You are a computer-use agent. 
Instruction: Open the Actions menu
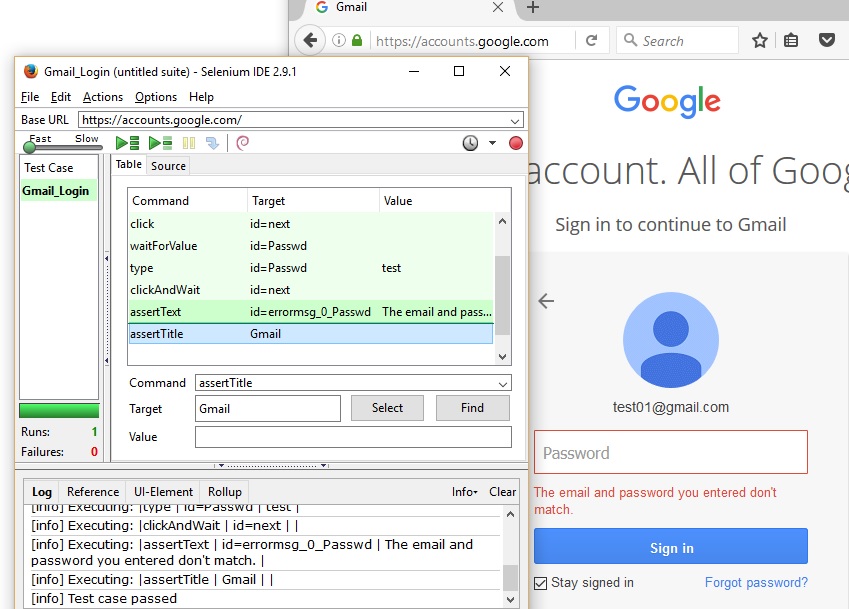tap(103, 97)
